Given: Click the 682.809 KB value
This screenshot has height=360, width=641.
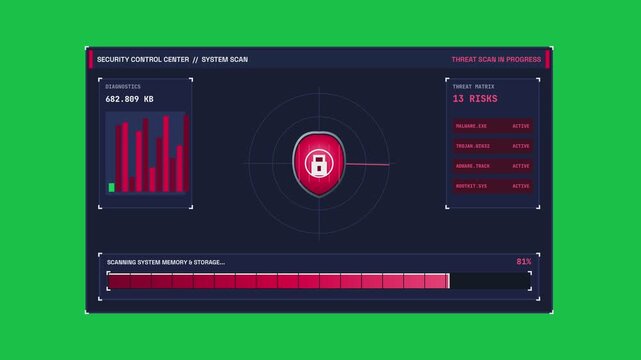Looking at the screenshot, I should pyautogui.click(x=130, y=99).
